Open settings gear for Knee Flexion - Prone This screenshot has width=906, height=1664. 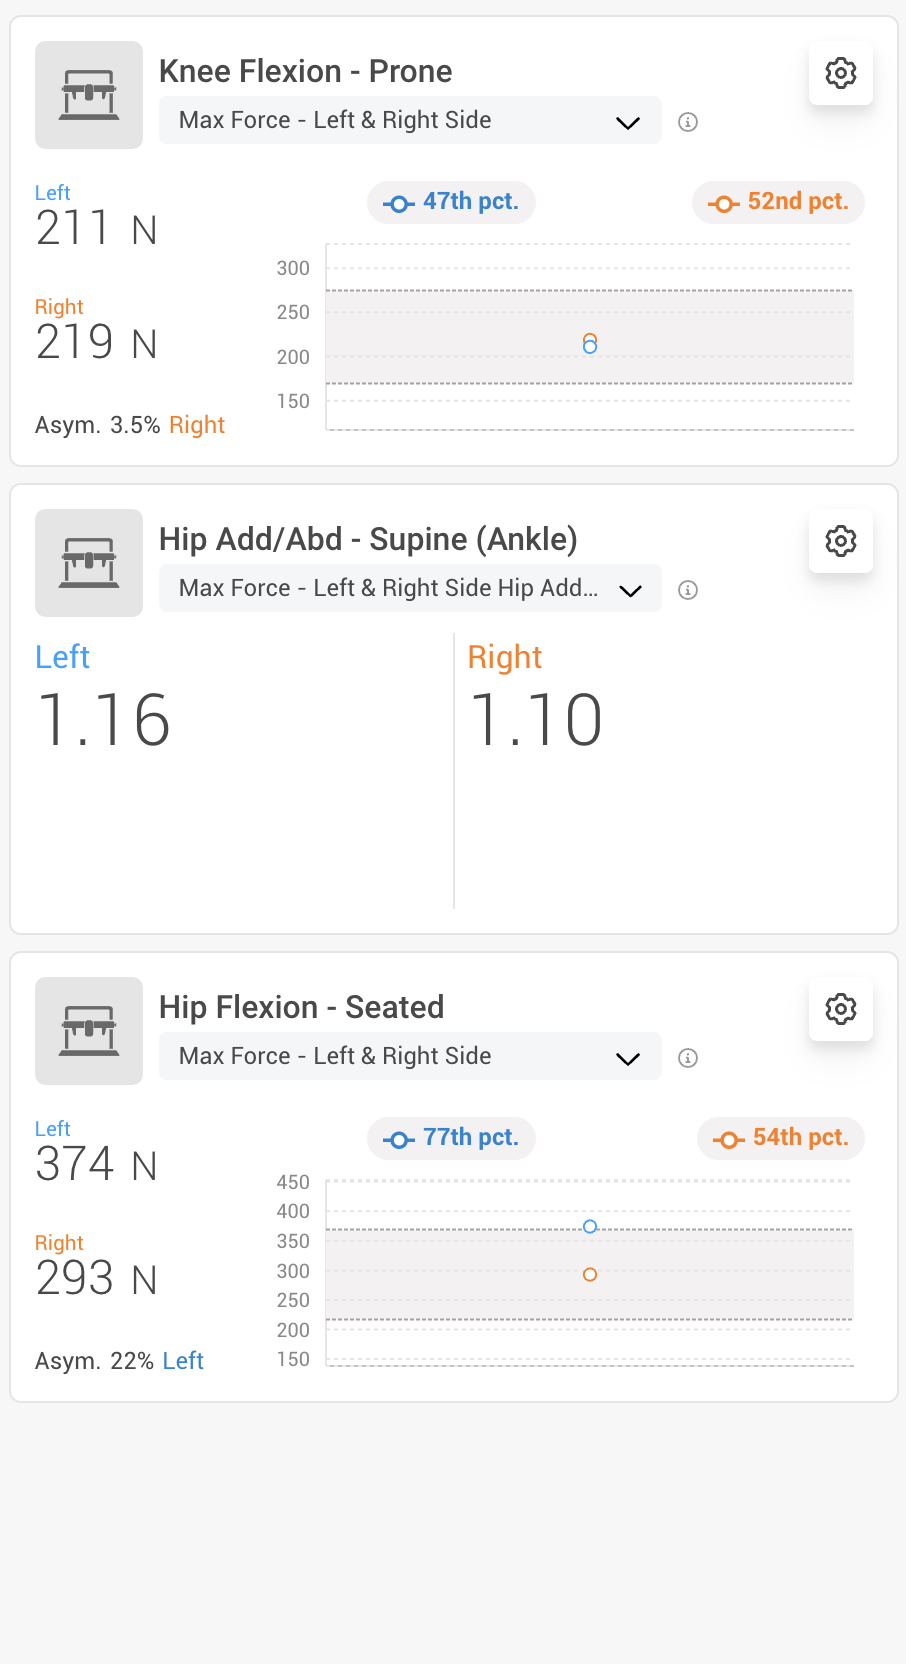[840, 73]
